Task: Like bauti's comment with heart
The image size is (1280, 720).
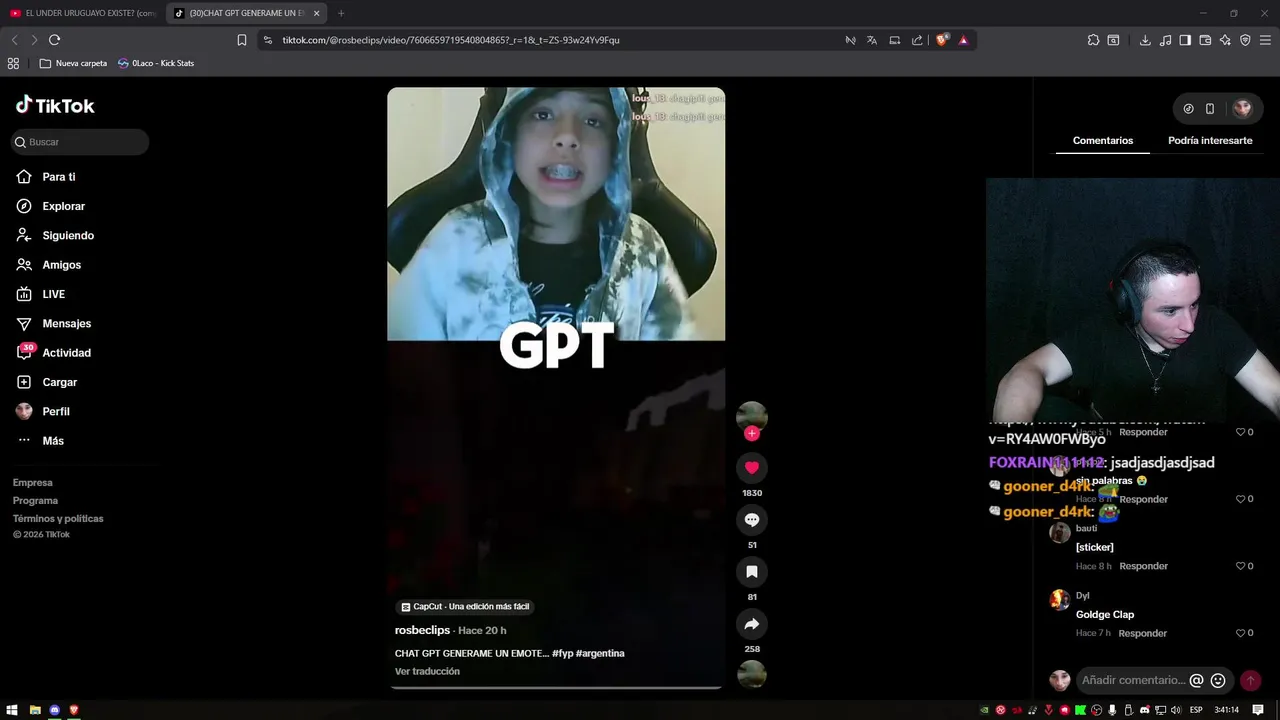Action: coord(1240,566)
